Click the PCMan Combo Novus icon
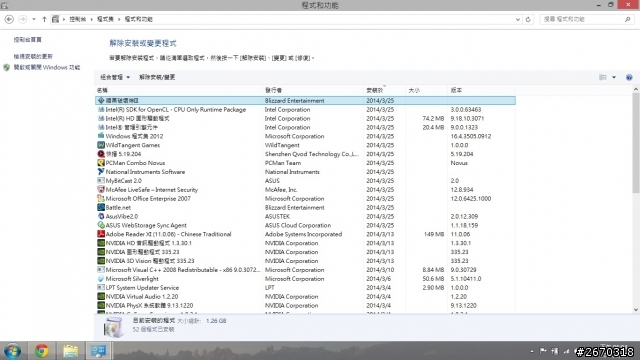640x360 pixels. (101, 163)
